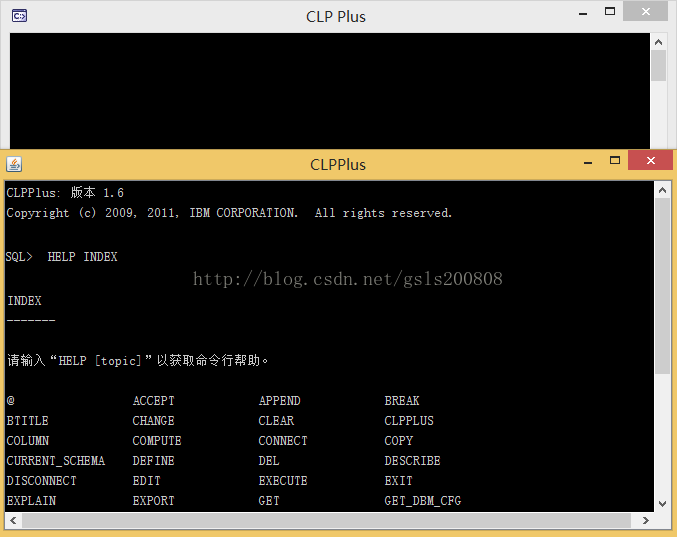Screen dimensions: 677x537
Task: Click the CLP Plus console window icon
Action: point(19,16)
